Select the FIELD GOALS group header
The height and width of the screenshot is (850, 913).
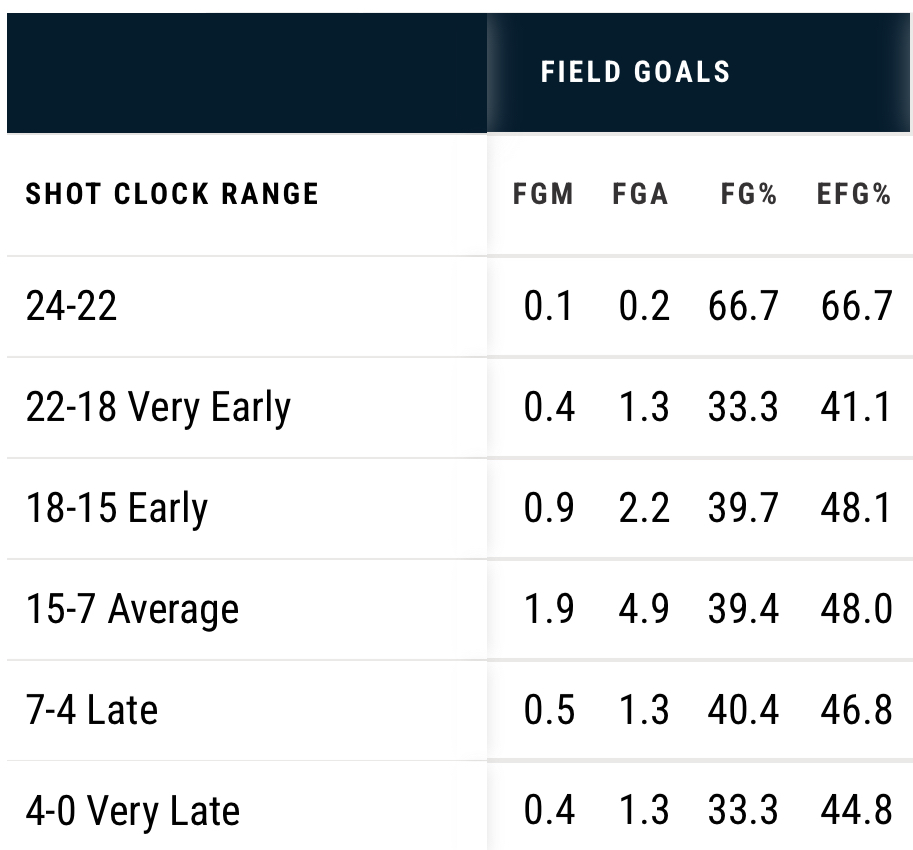635,72
